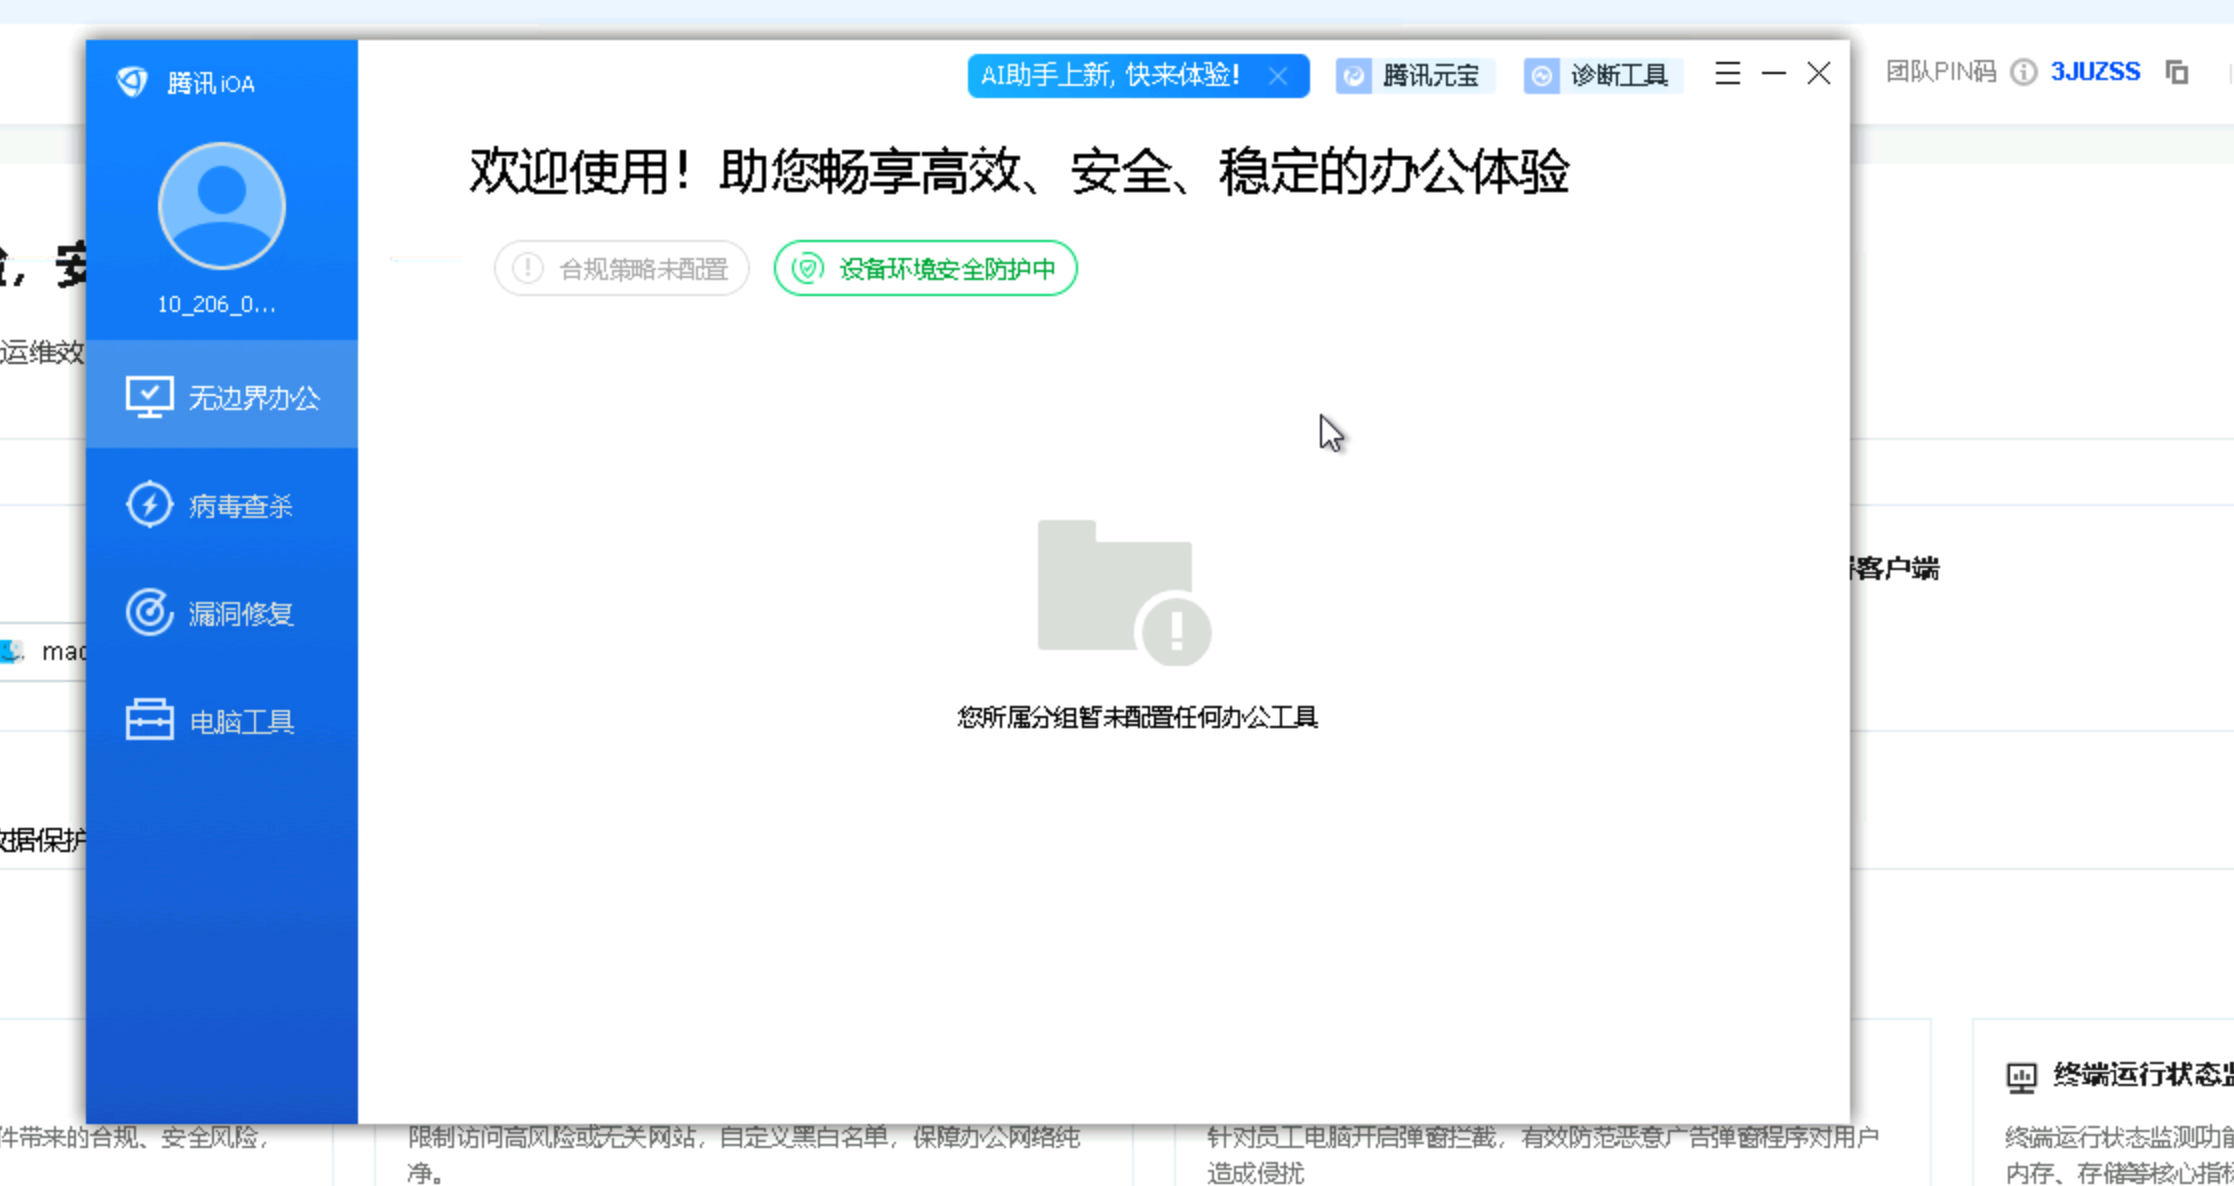The width and height of the screenshot is (2234, 1186).
Task: Click the green shield protection icon
Action: pos(807,268)
